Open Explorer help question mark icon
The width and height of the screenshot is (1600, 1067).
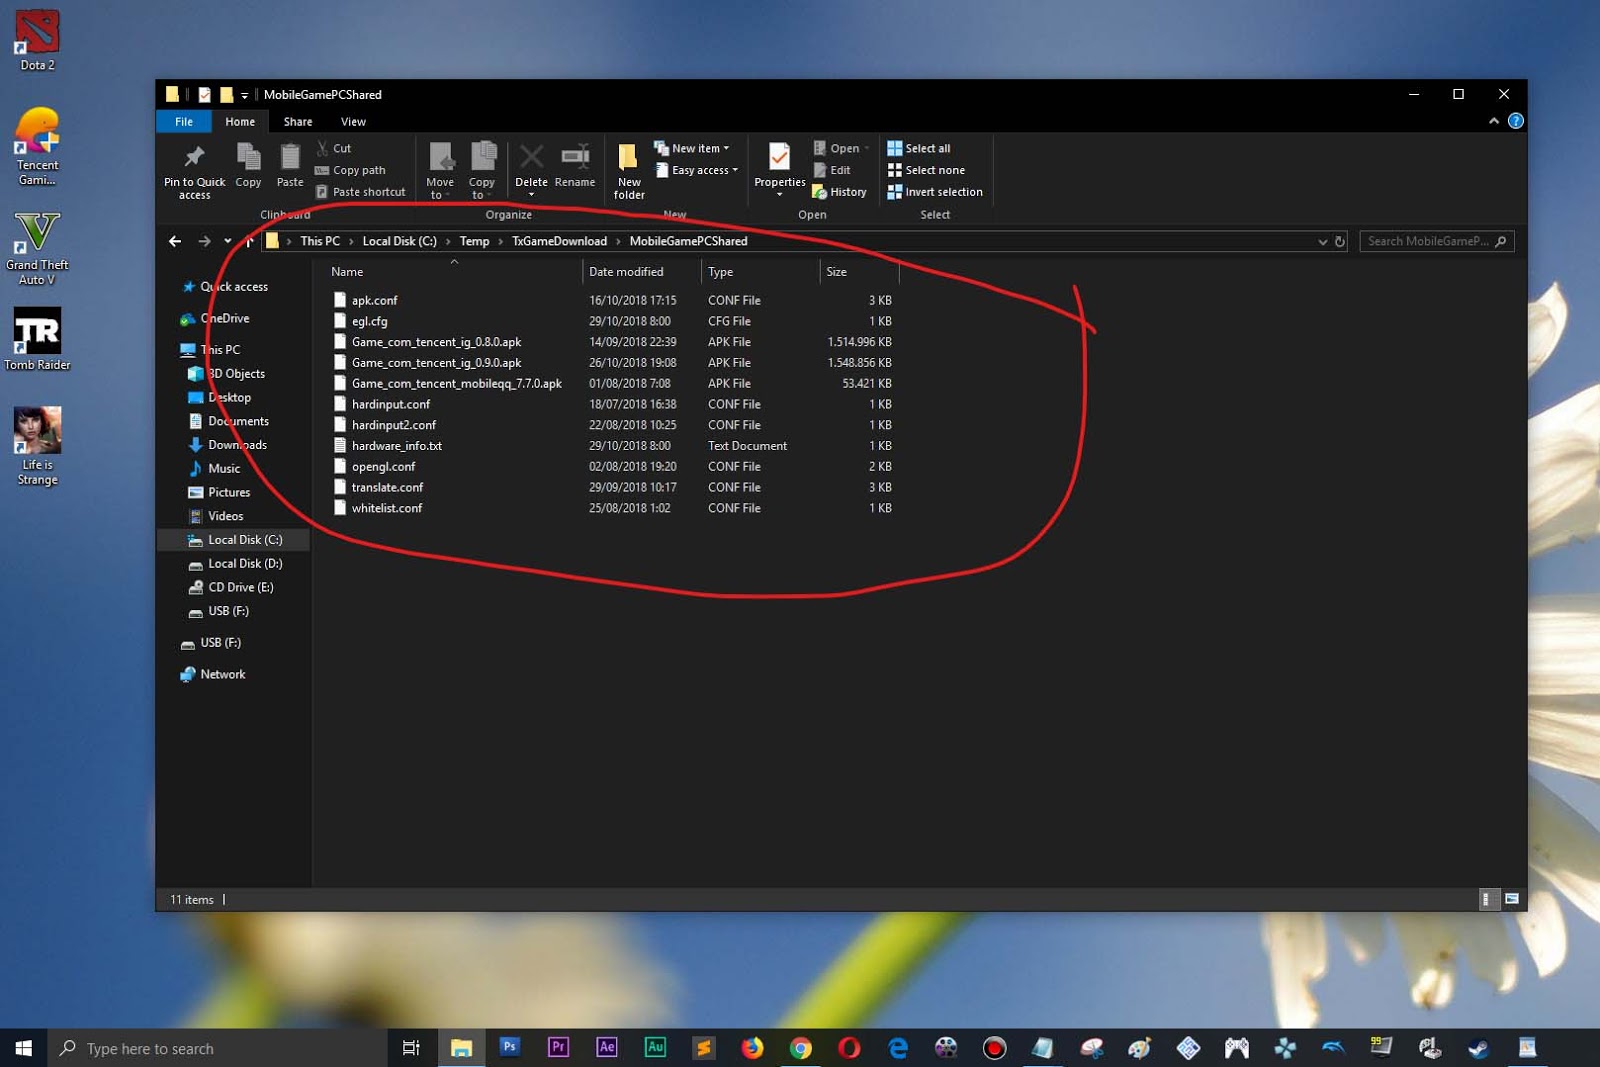tap(1516, 121)
